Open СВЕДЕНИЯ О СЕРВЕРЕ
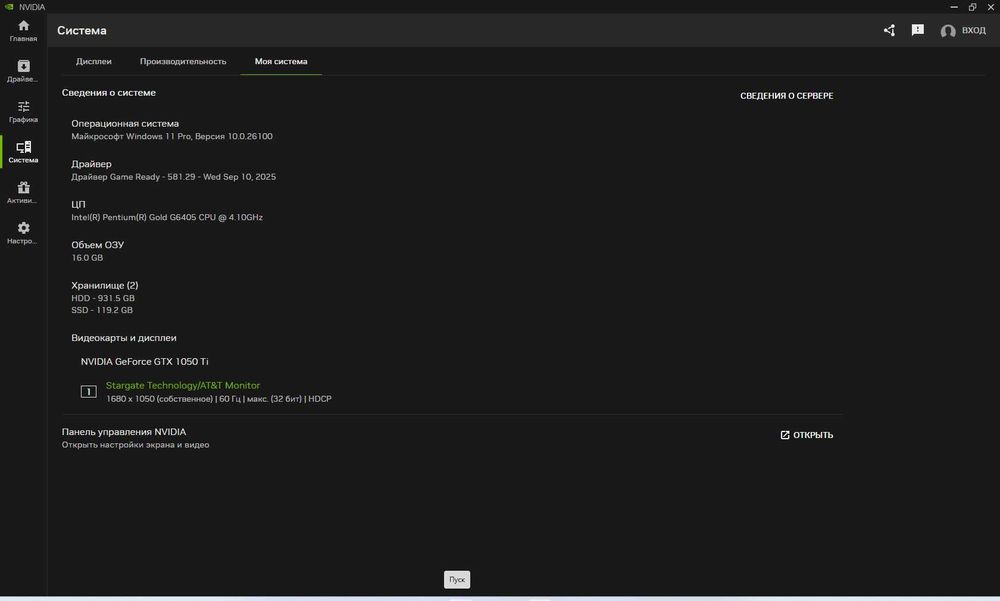 [x=786, y=96]
